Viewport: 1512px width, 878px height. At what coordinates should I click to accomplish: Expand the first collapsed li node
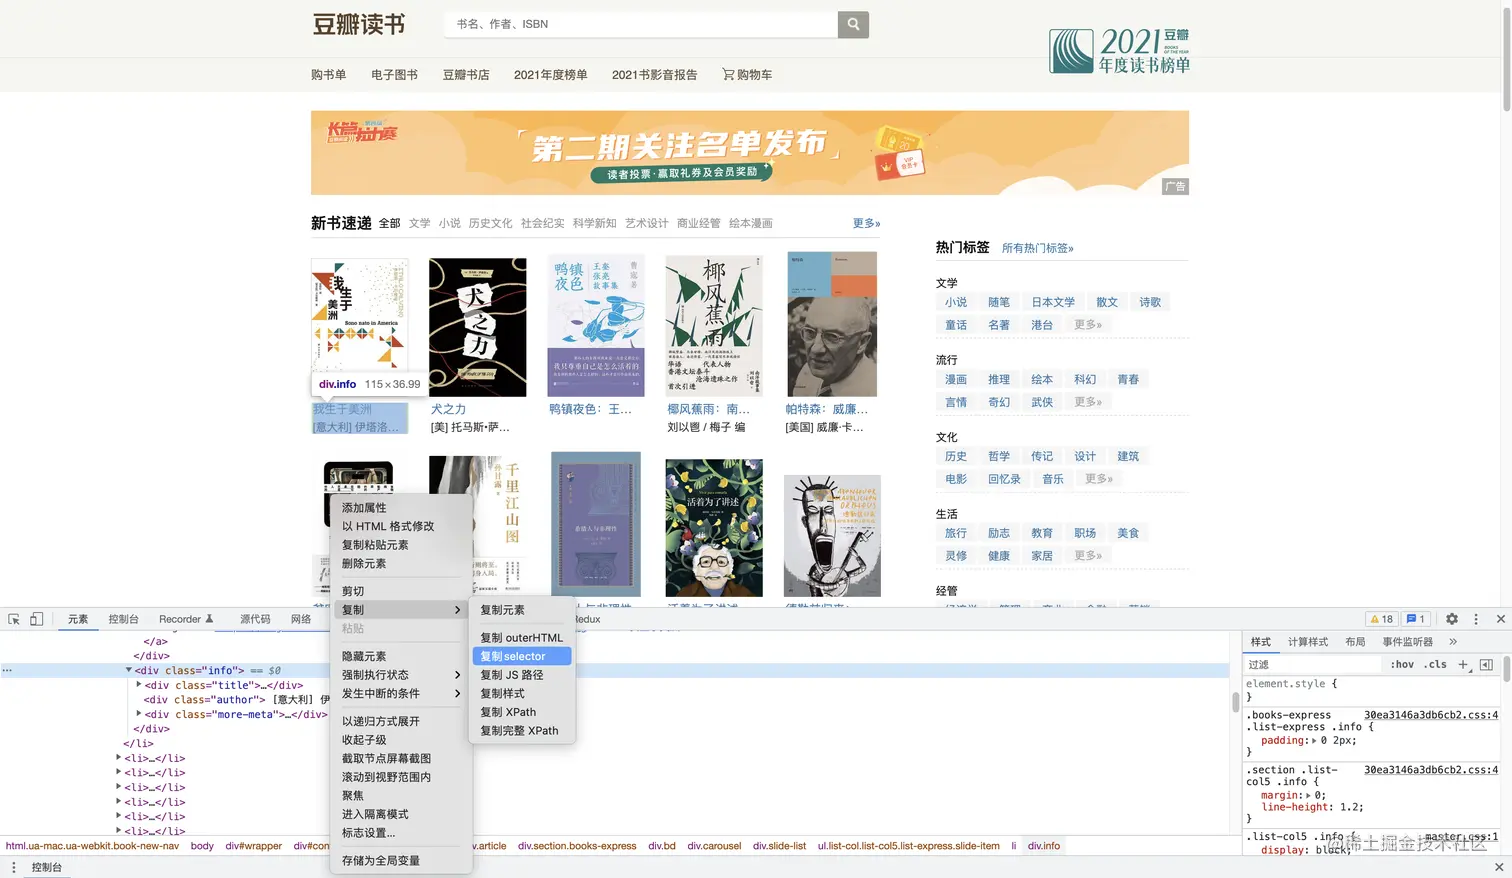119,758
